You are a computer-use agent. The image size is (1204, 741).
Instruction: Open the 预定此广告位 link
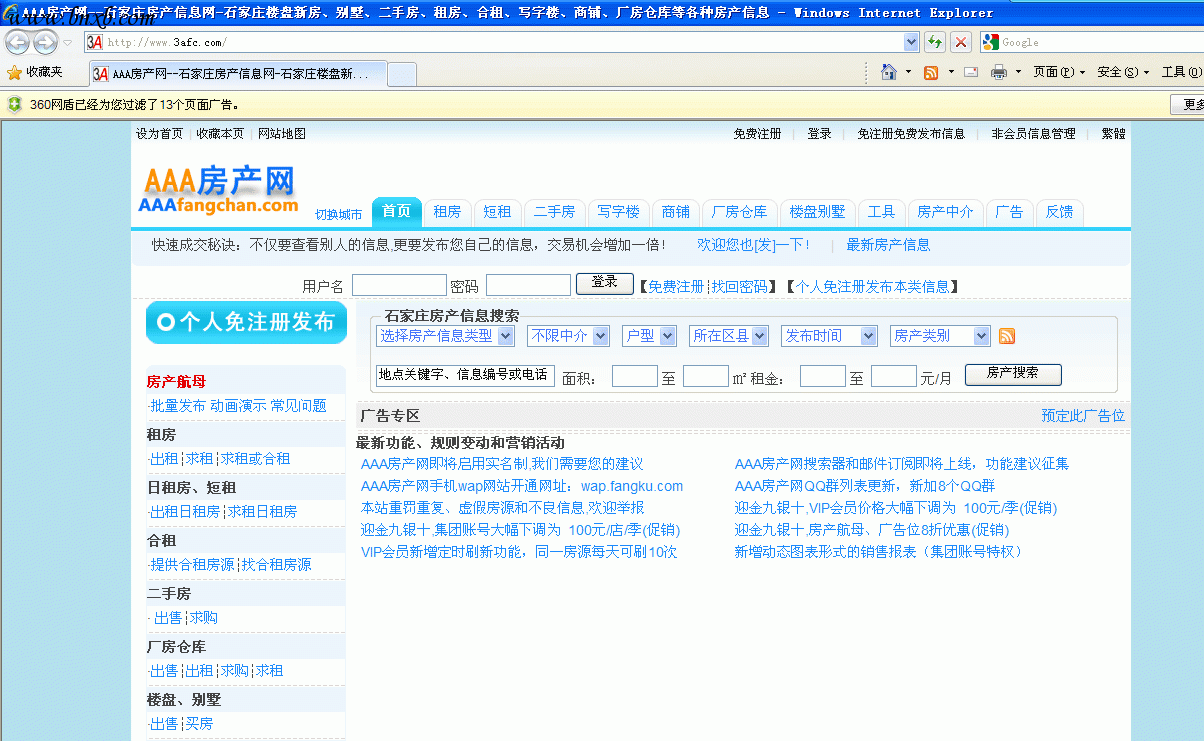click(1082, 416)
